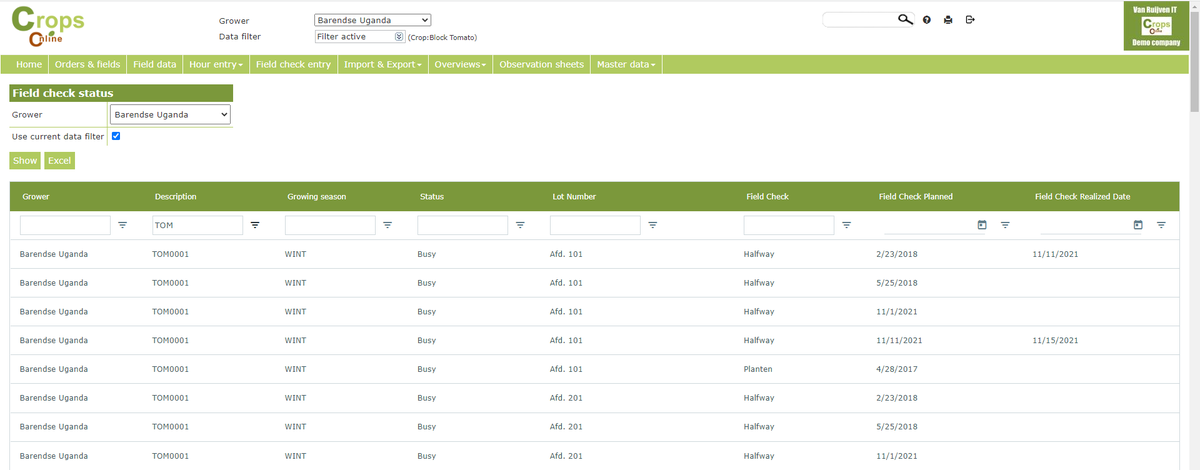
Task: Click the logout icon in header
Action: 970,19
